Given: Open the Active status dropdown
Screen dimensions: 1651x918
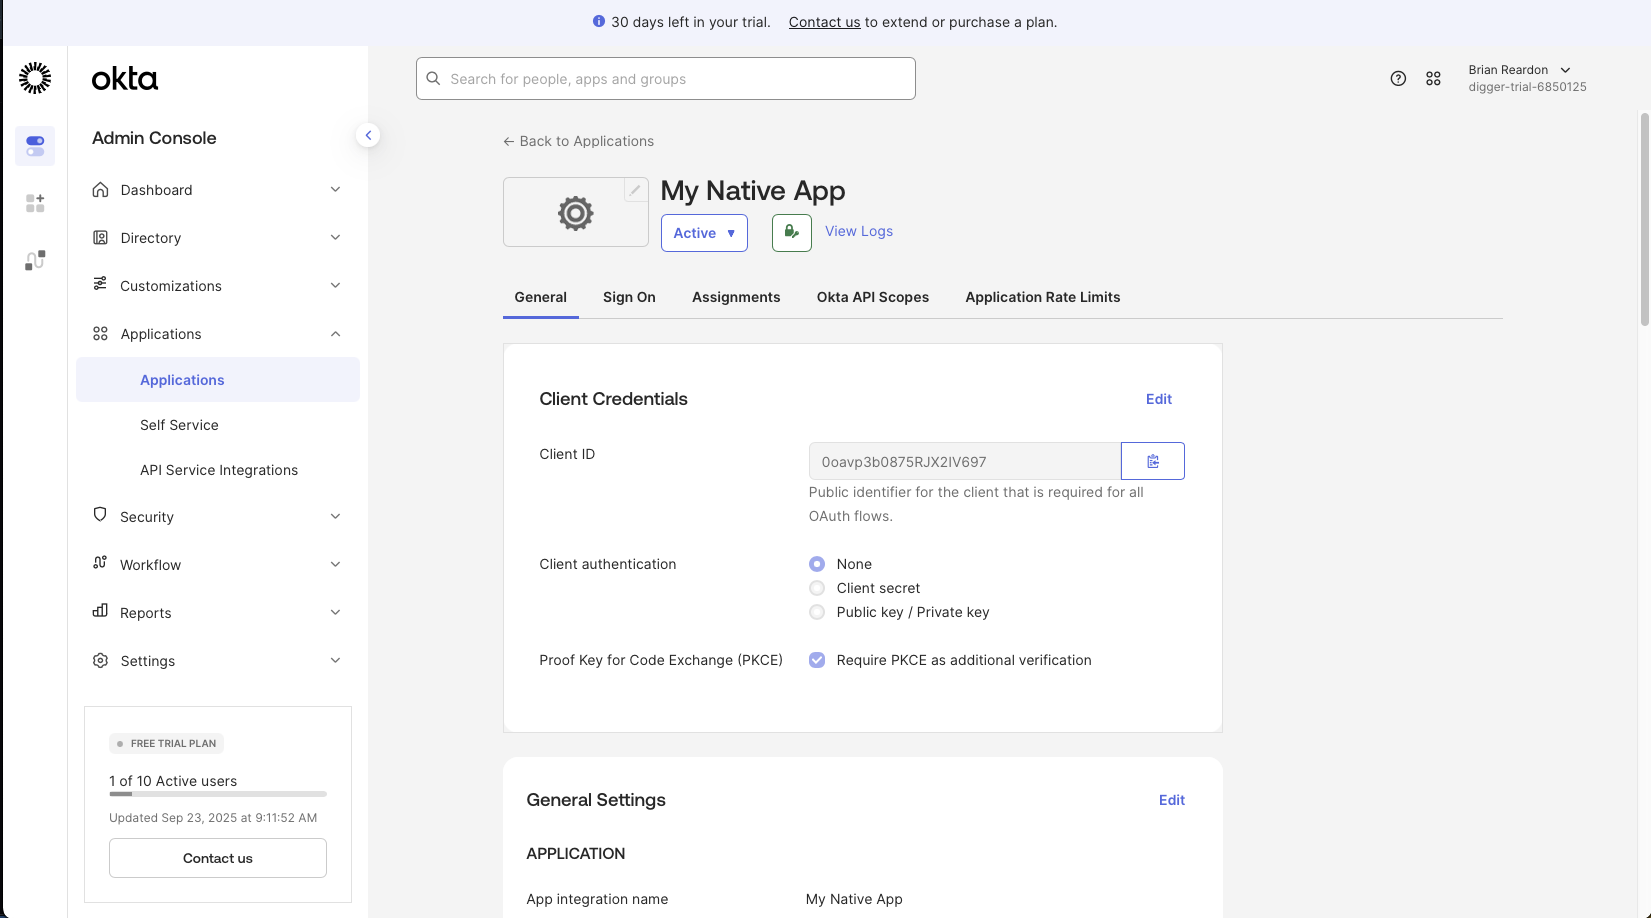Looking at the screenshot, I should [x=703, y=232].
